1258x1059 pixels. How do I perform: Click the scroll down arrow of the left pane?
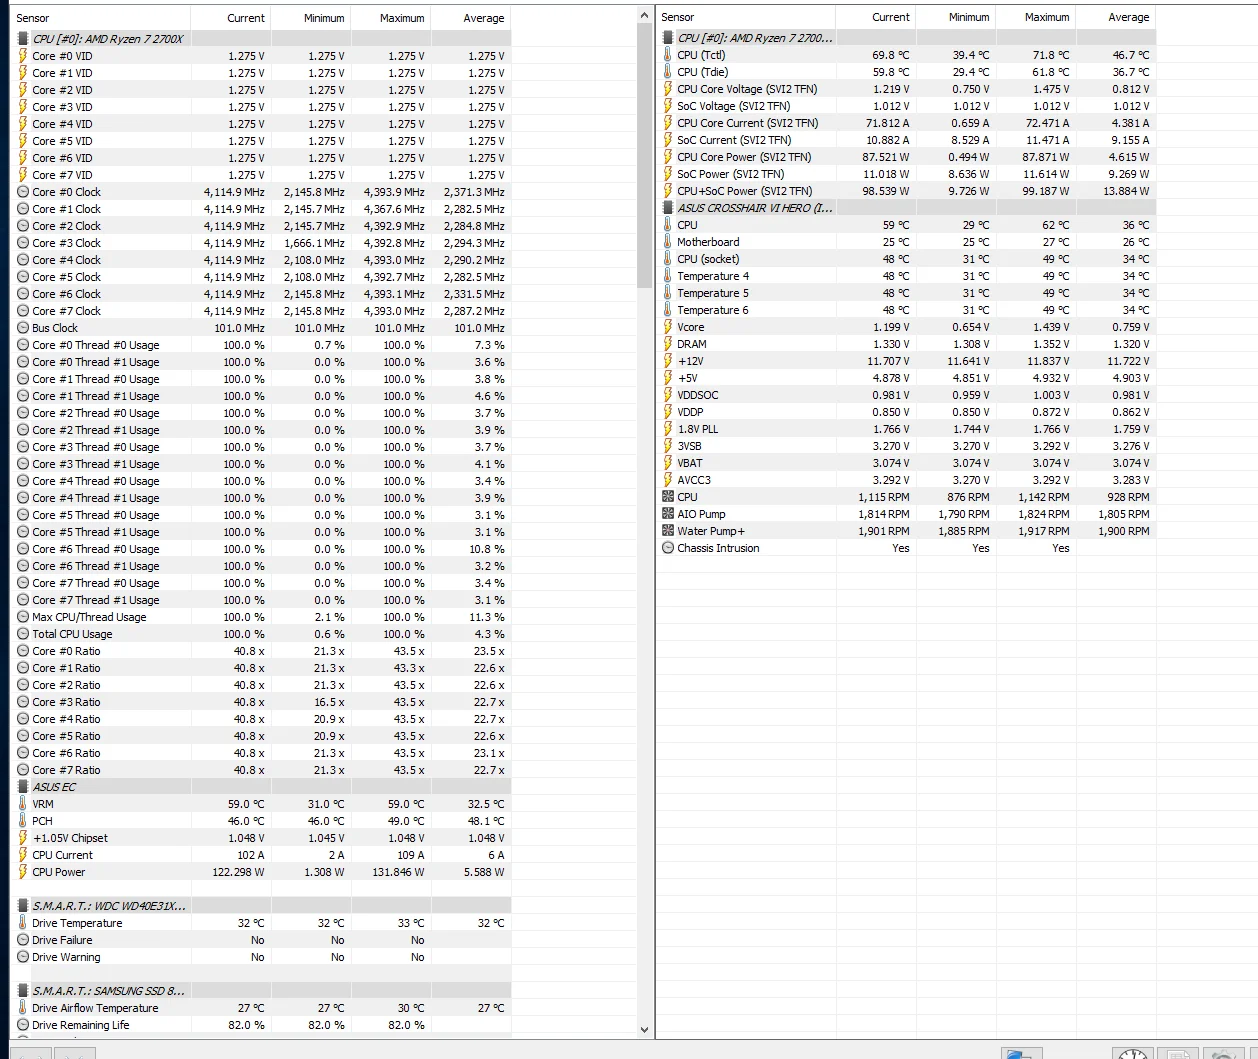[644, 1029]
